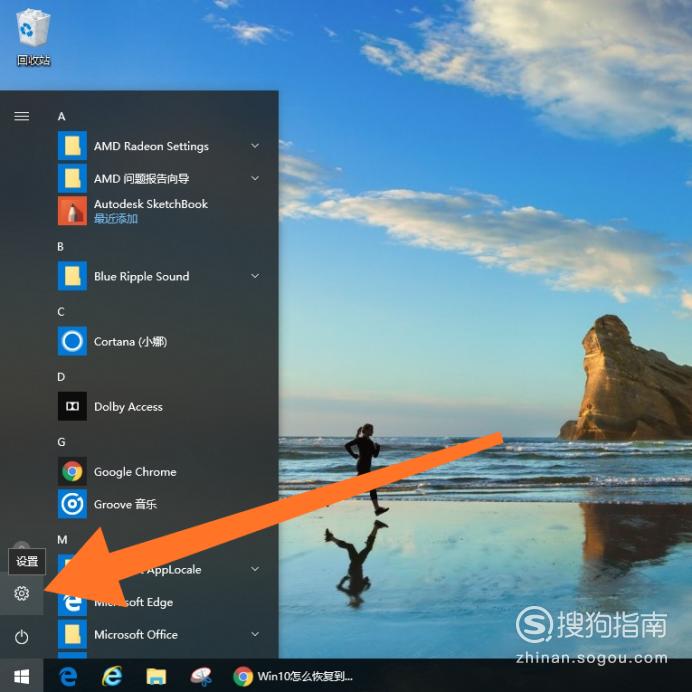Expand AMD 问题报告向导 chevron
The width and height of the screenshot is (692, 692).
coord(255,178)
